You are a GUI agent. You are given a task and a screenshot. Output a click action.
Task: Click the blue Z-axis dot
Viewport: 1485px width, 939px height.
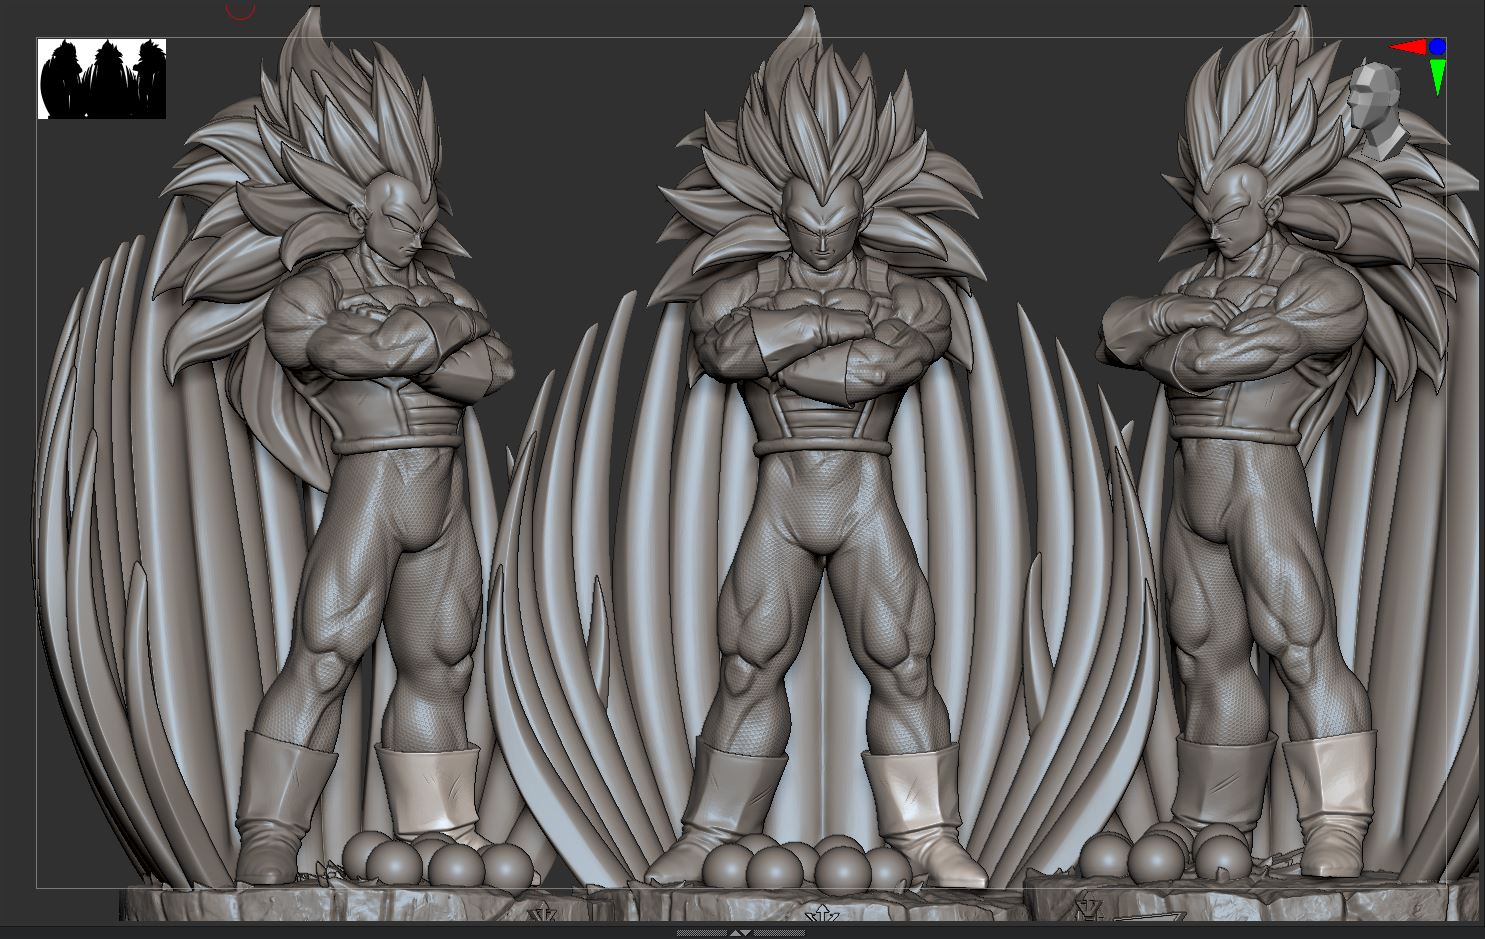[x=1438, y=46]
